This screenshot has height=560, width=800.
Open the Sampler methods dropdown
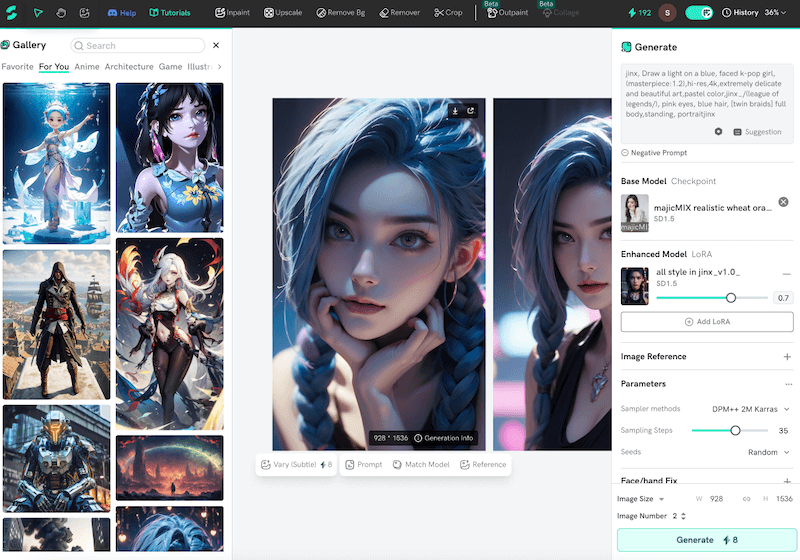(x=750, y=409)
